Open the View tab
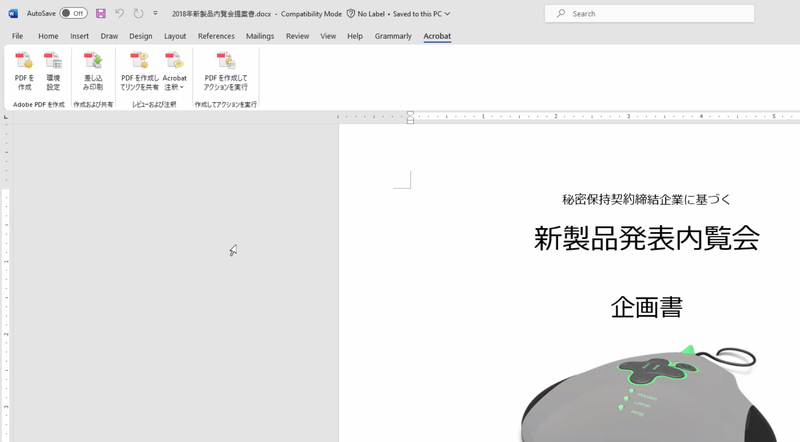Image resolution: width=800 pixels, height=442 pixels. click(x=328, y=36)
